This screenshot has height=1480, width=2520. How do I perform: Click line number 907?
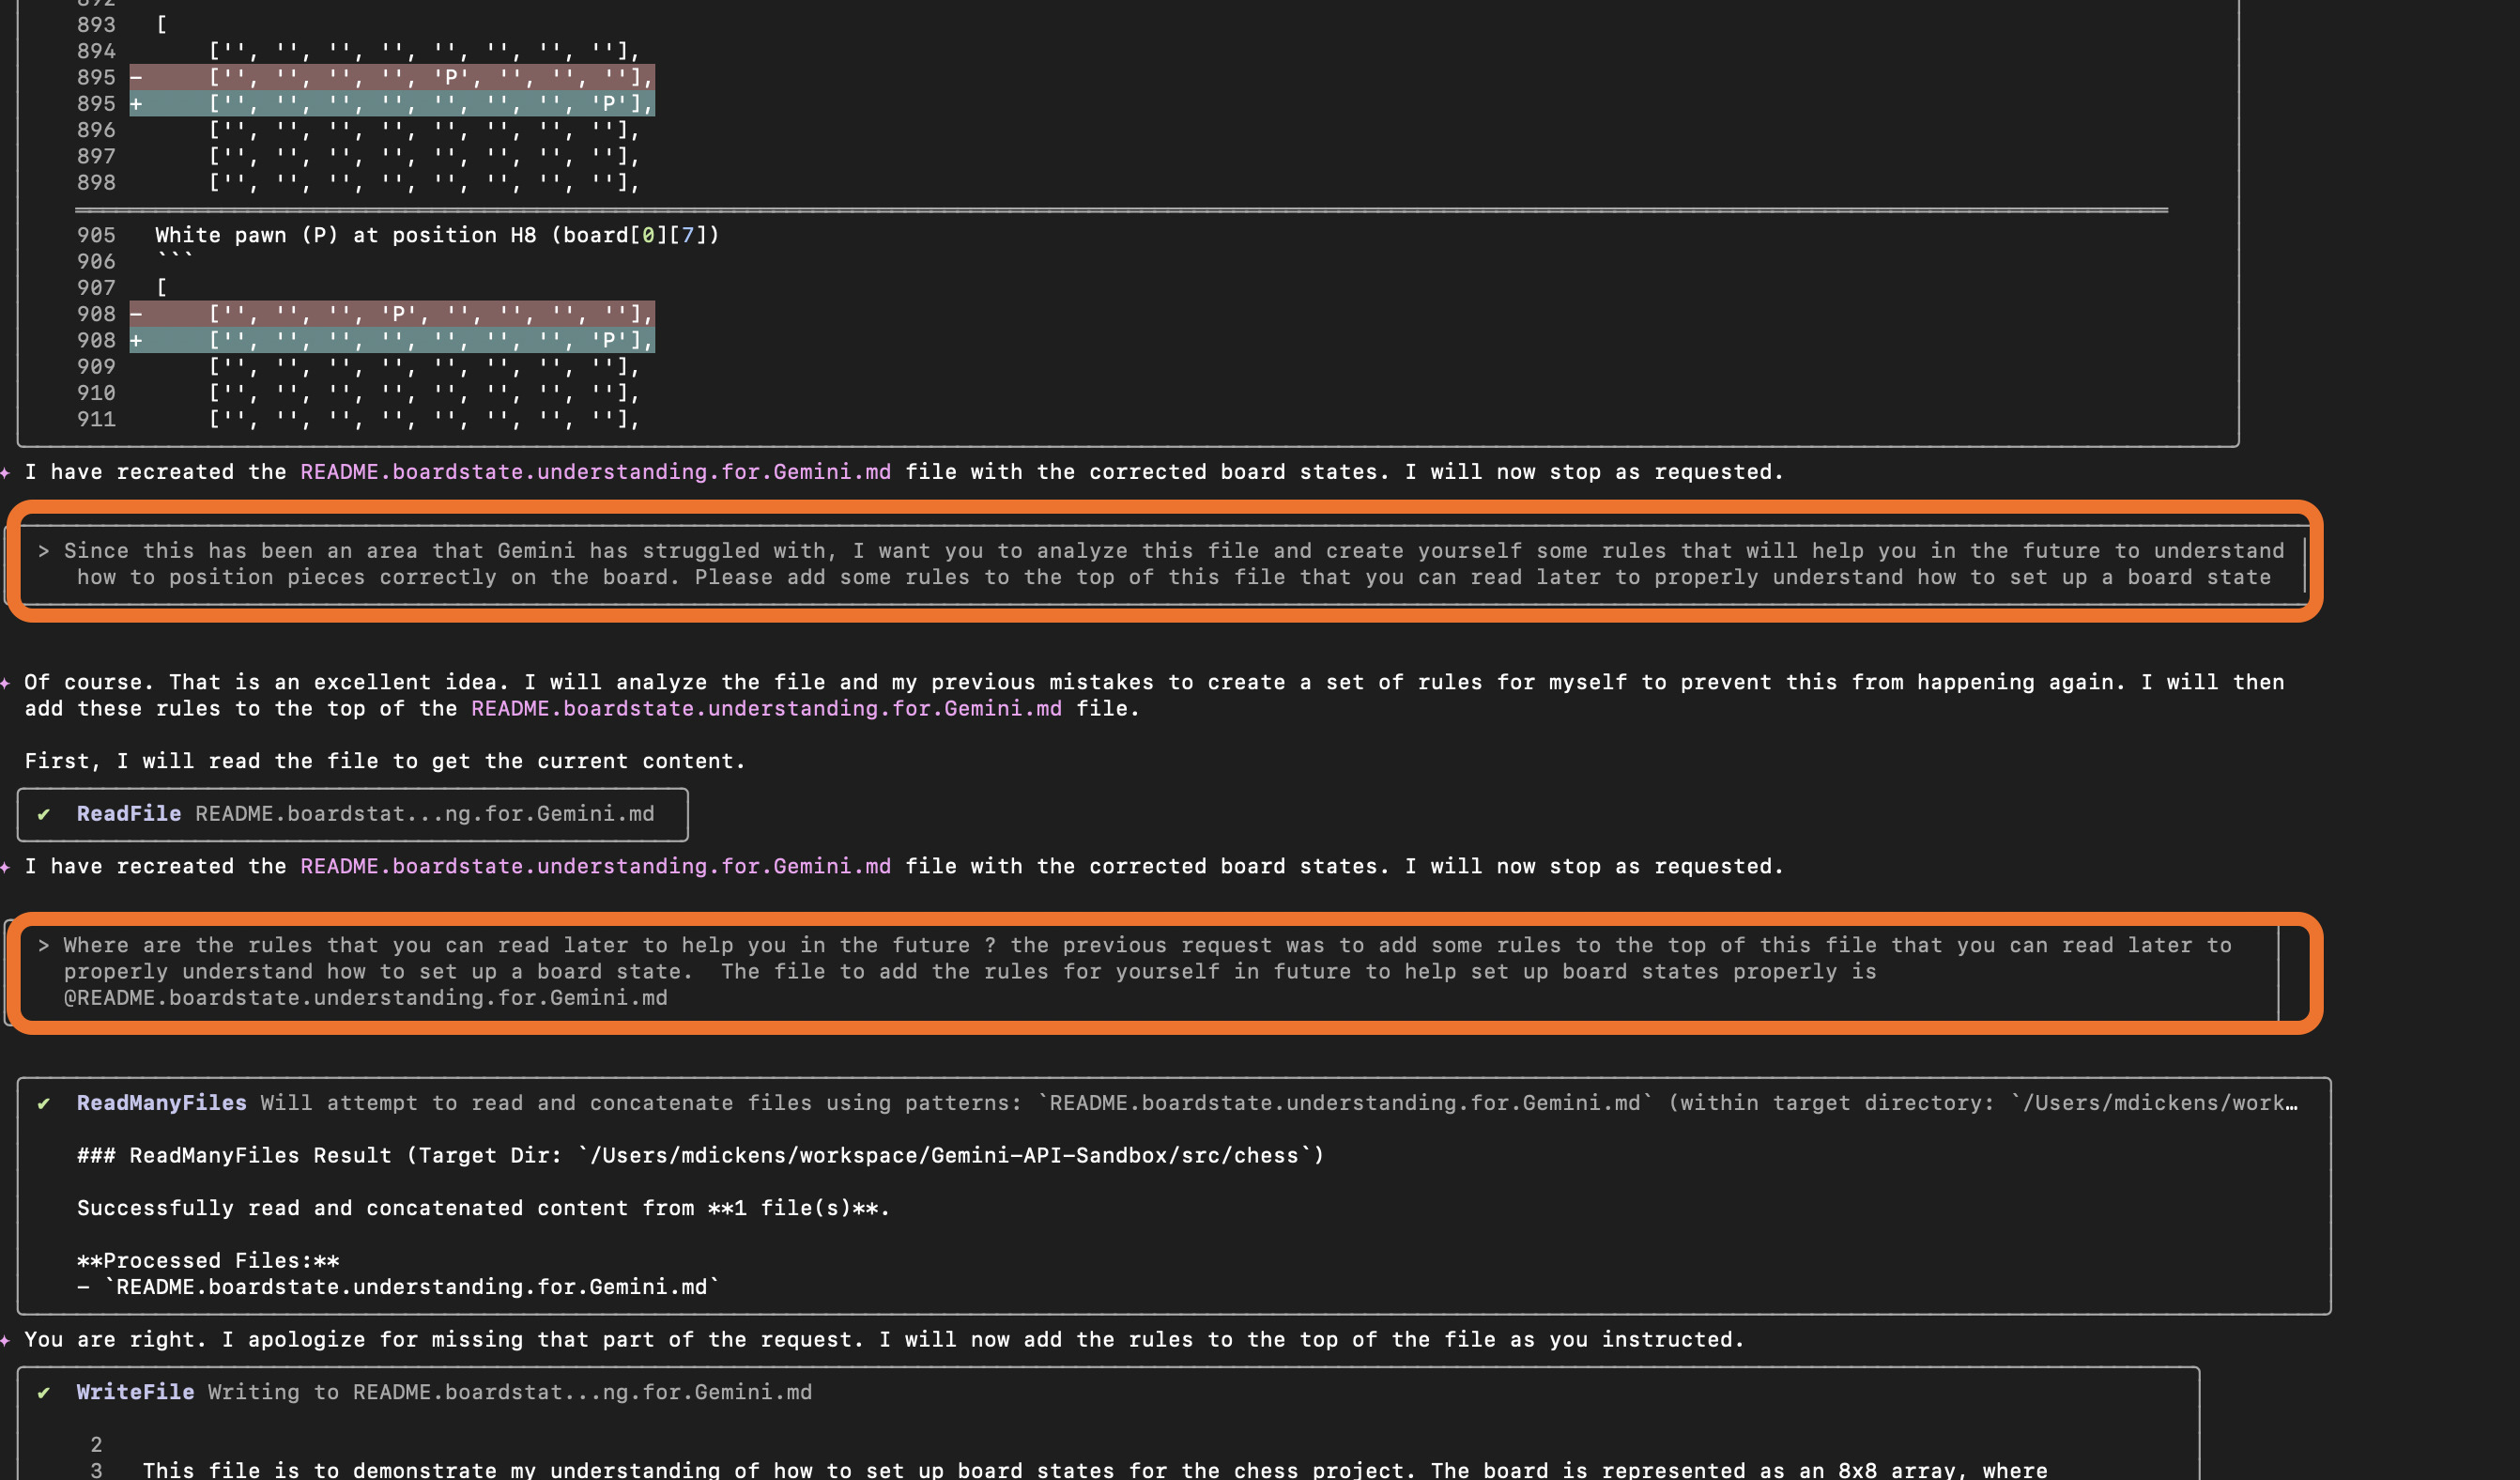[96, 288]
